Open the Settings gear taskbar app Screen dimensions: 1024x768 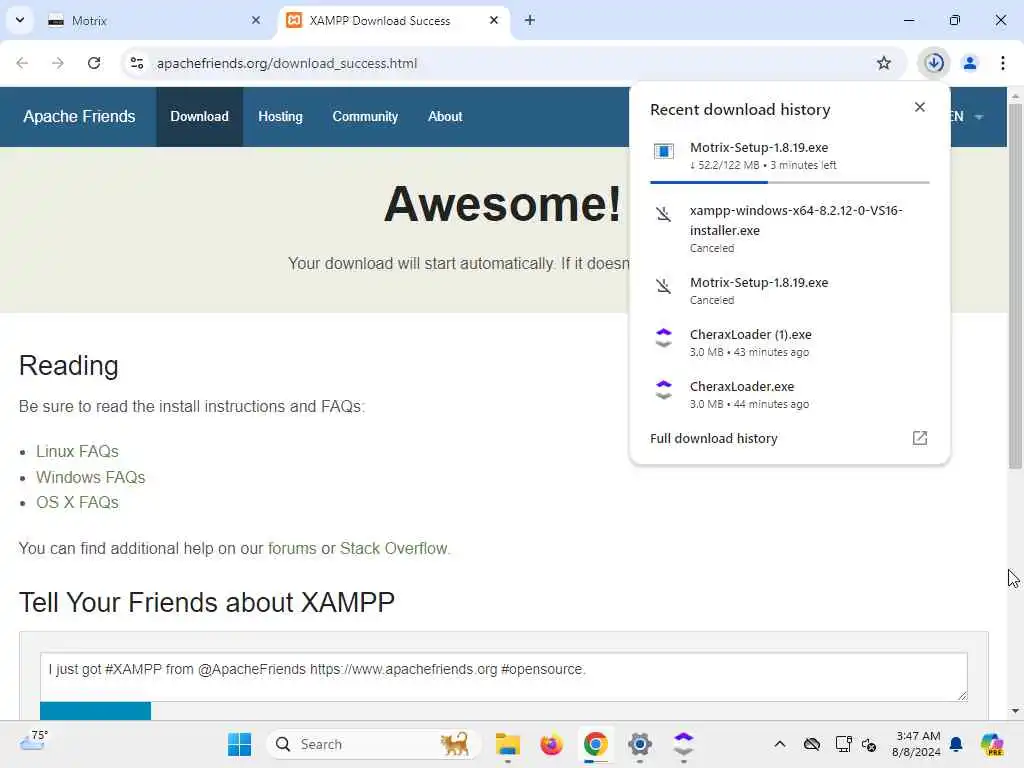click(639, 744)
